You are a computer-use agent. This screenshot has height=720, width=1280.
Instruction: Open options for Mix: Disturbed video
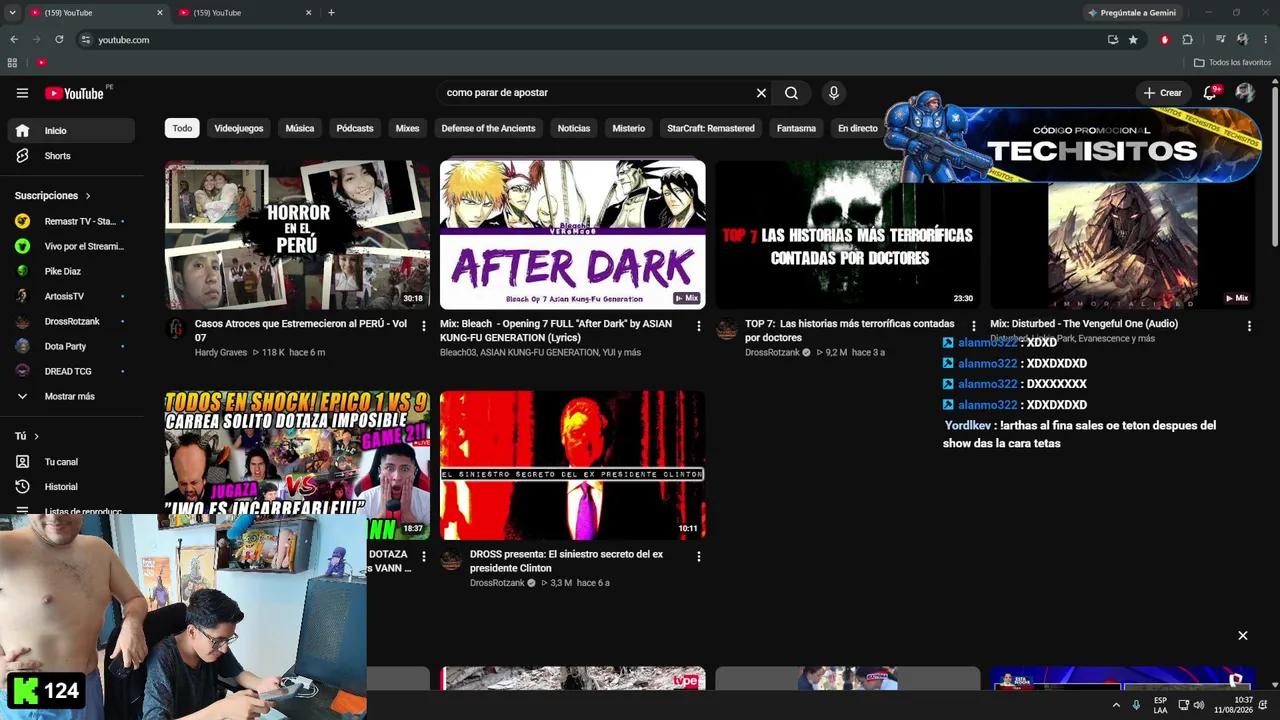click(x=1249, y=326)
